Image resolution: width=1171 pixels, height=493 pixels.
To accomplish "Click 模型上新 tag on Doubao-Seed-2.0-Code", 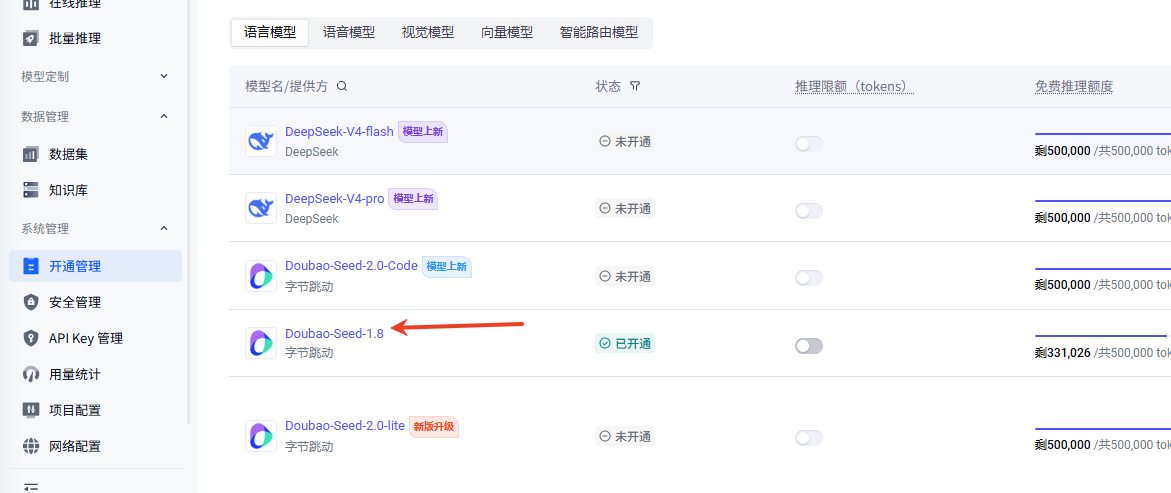I will click(x=447, y=267).
